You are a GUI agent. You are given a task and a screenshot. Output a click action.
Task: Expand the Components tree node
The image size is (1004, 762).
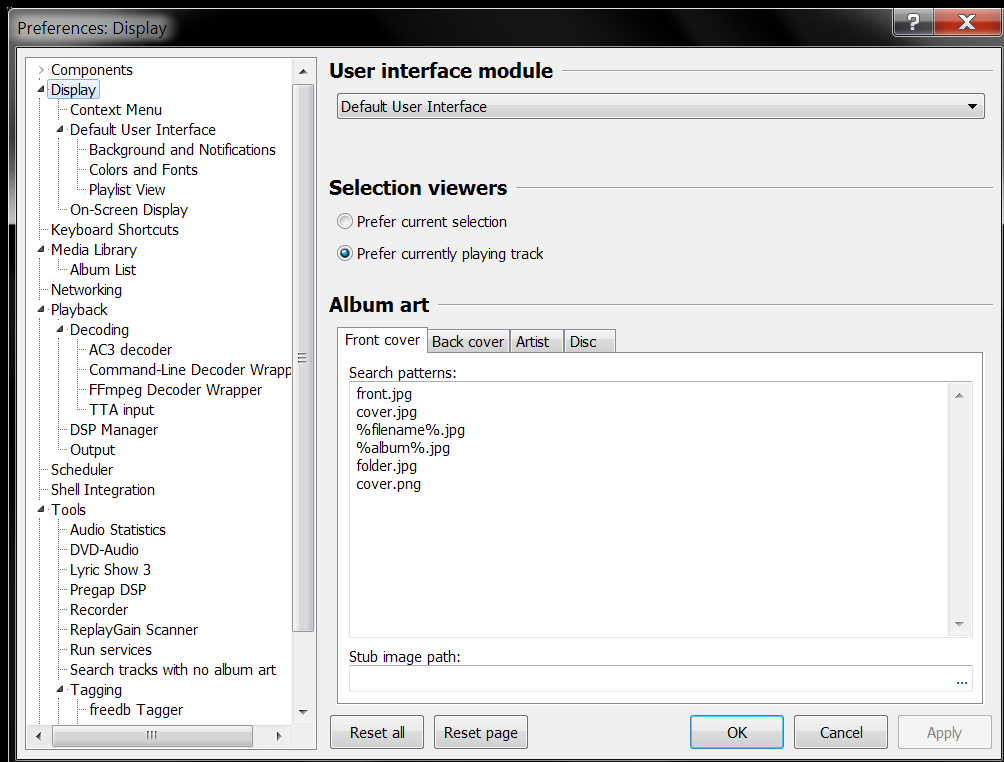point(41,70)
